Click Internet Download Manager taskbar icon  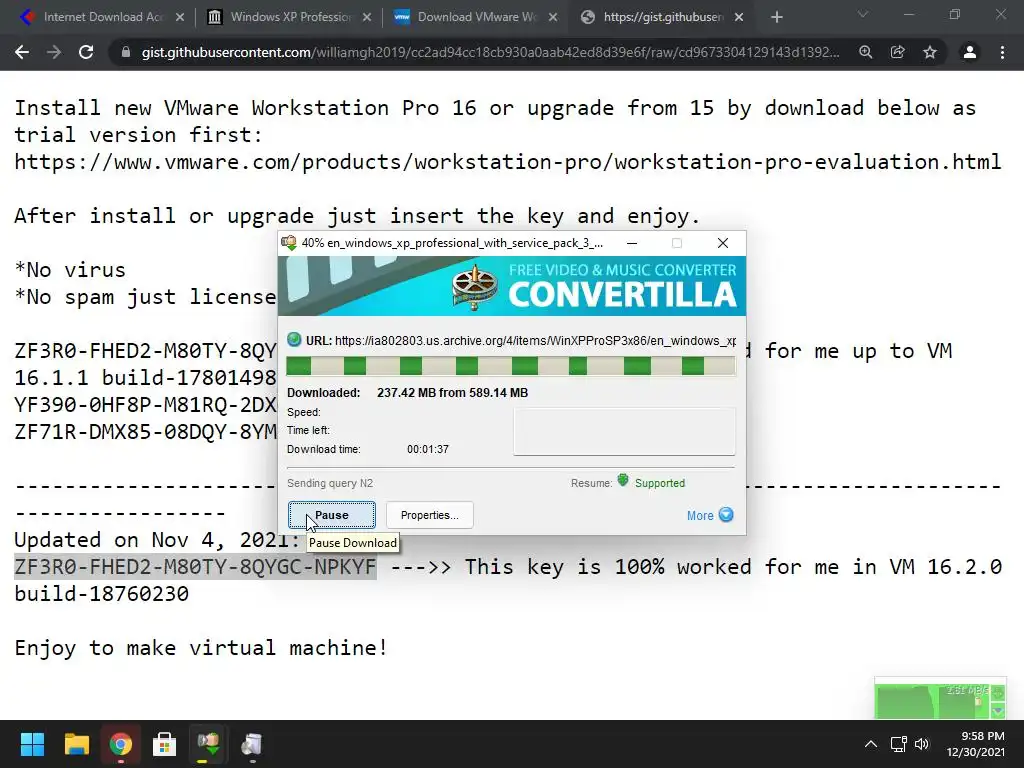coord(208,744)
